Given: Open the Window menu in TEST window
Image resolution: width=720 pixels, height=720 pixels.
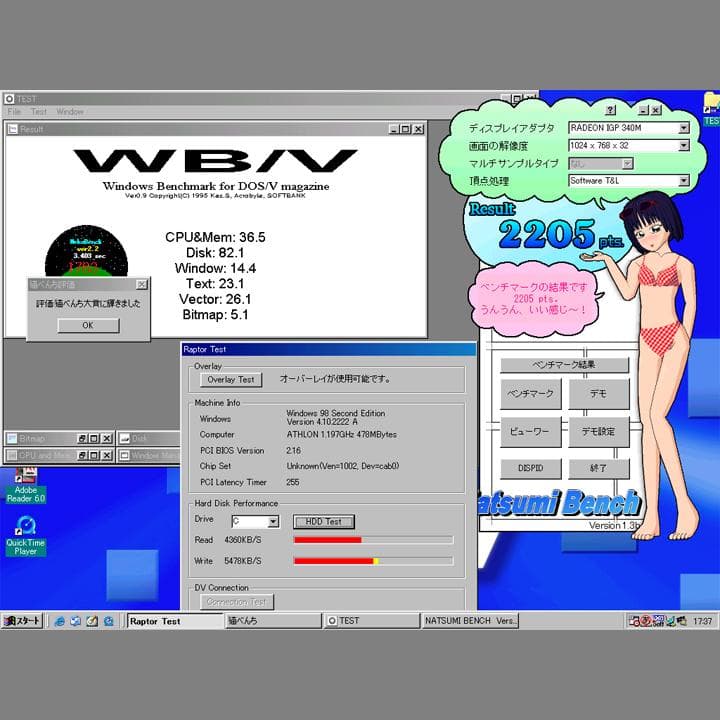Looking at the screenshot, I should [x=70, y=112].
